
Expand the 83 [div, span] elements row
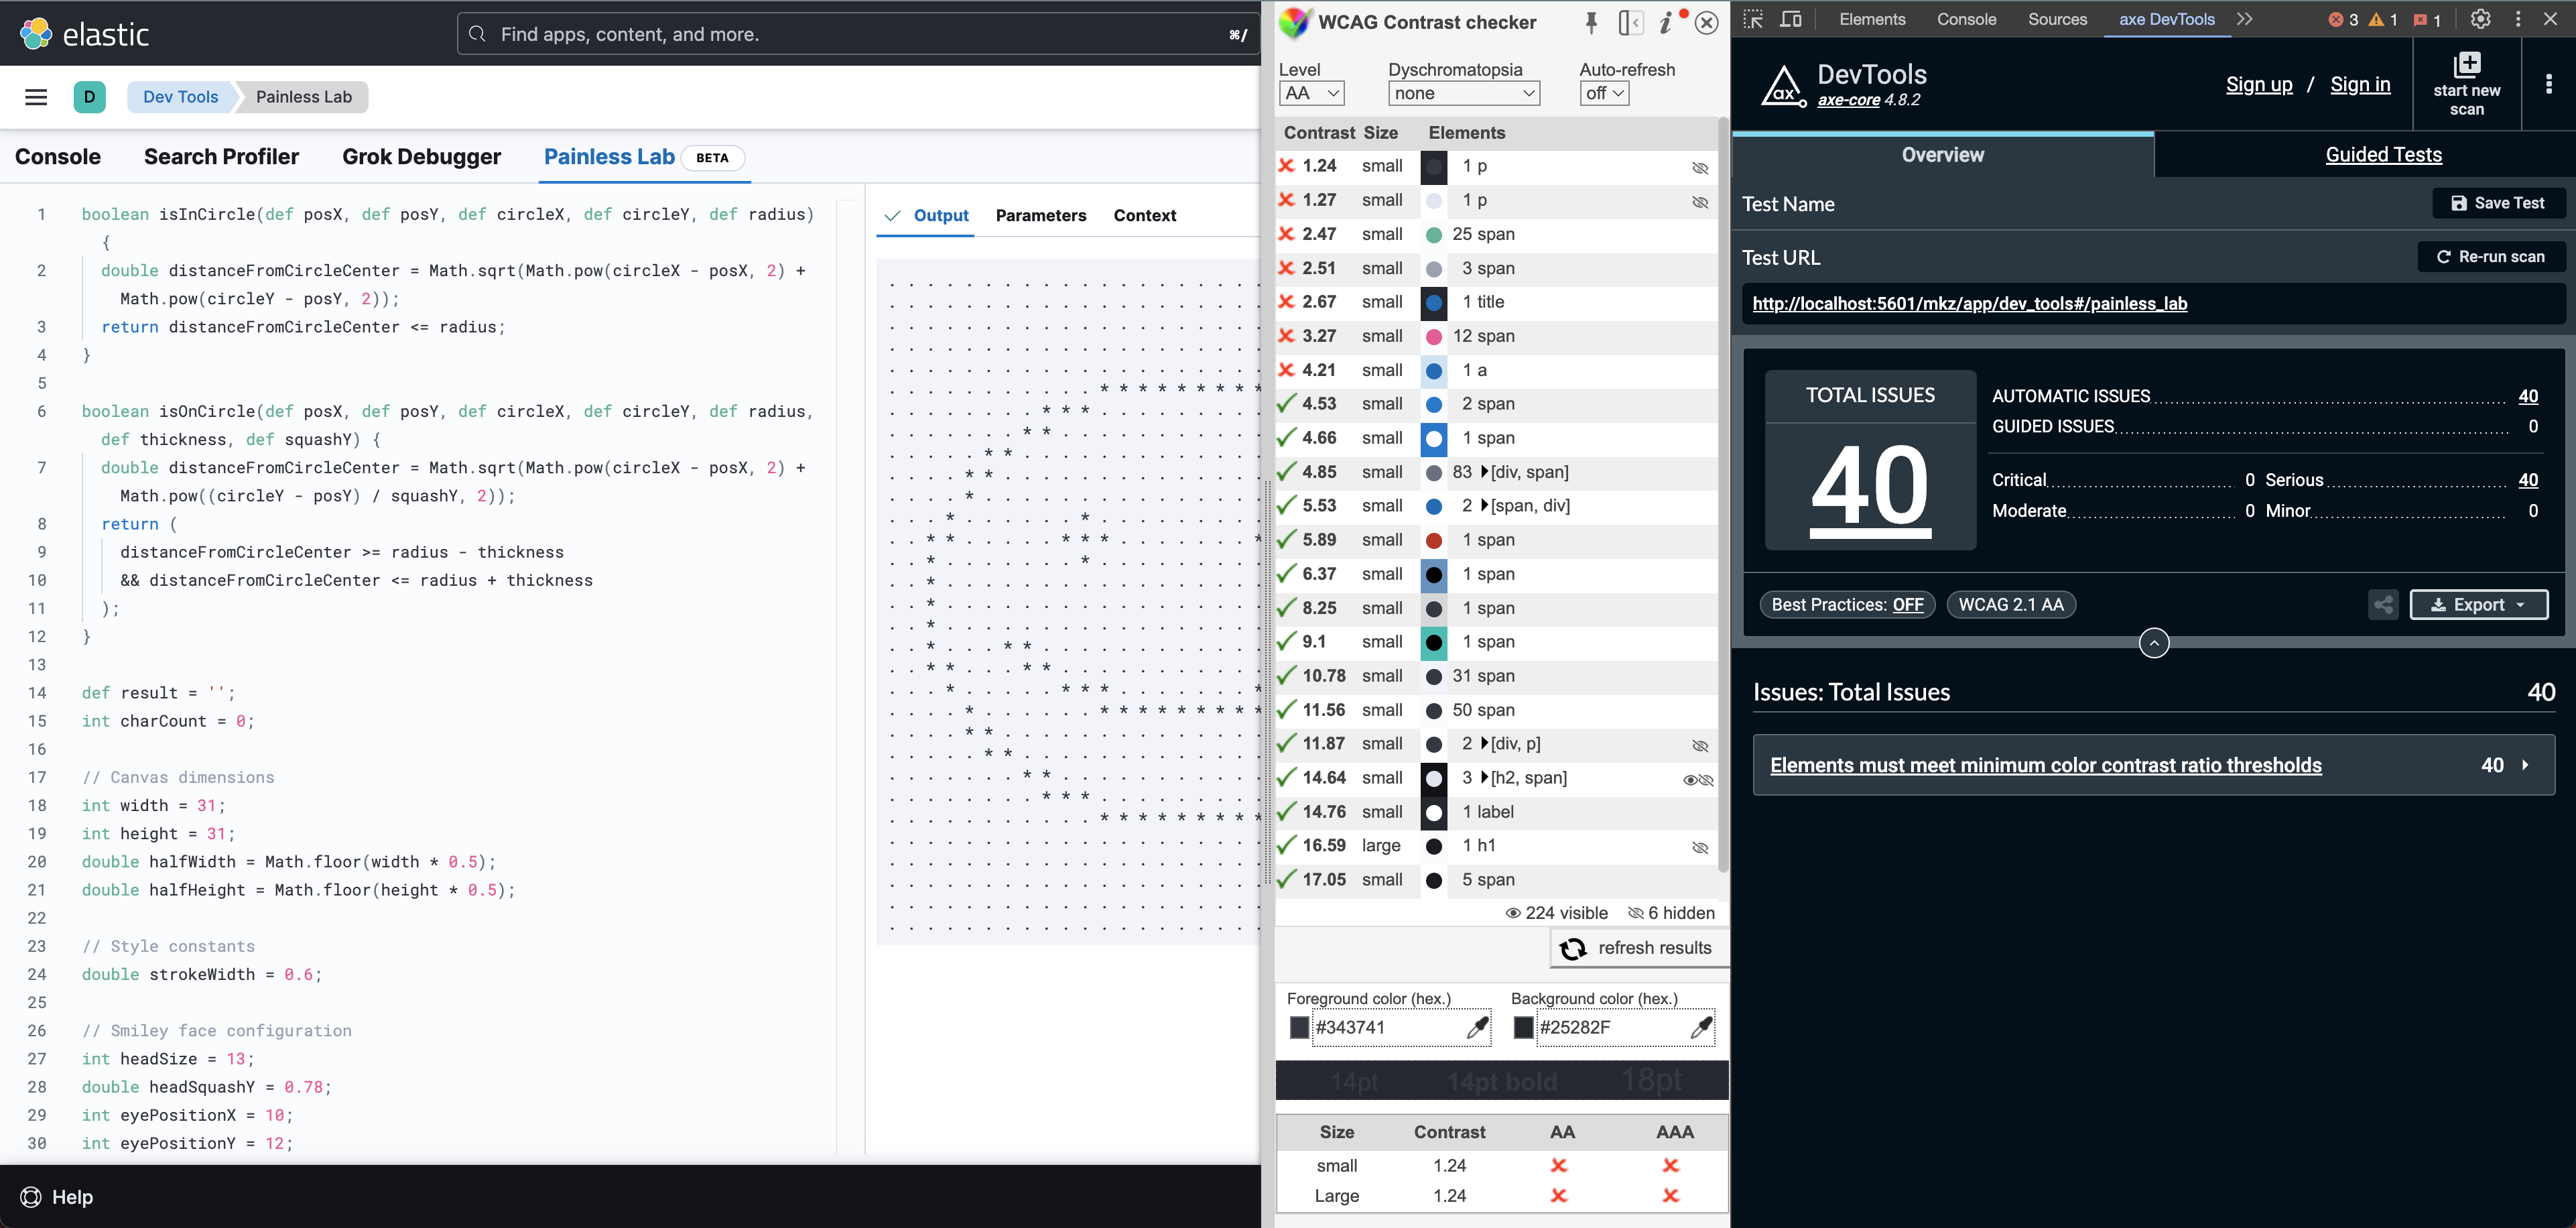(1484, 472)
